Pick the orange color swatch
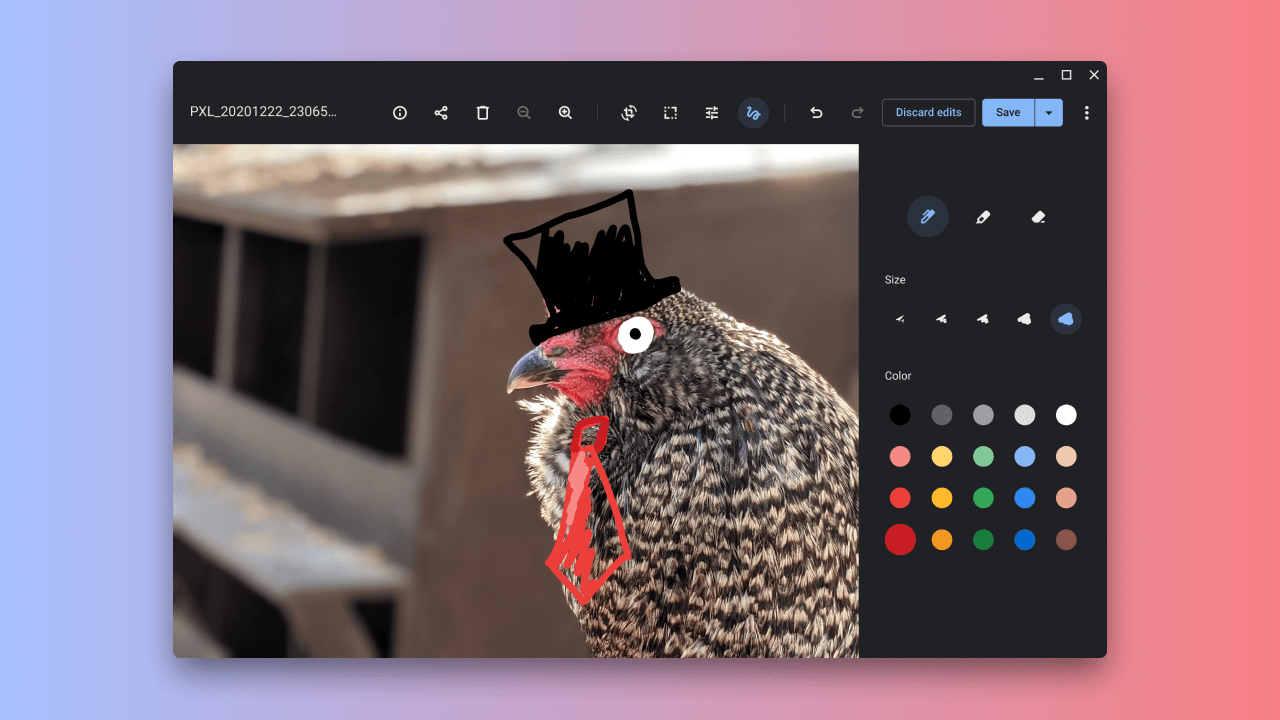This screenshot has height=720, width=1280. coord(941,540)
